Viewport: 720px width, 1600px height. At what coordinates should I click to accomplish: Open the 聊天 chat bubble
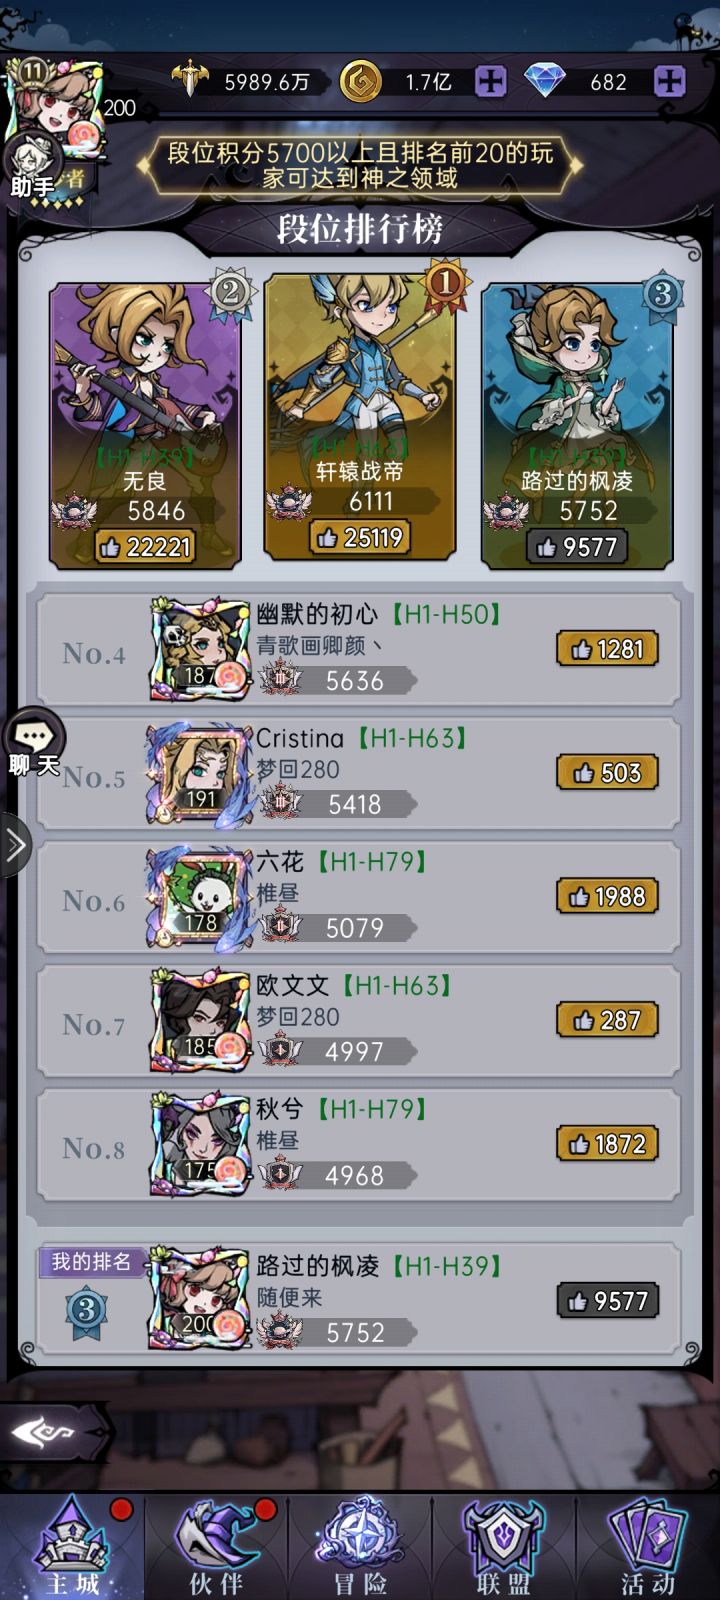tap(34, 746)
